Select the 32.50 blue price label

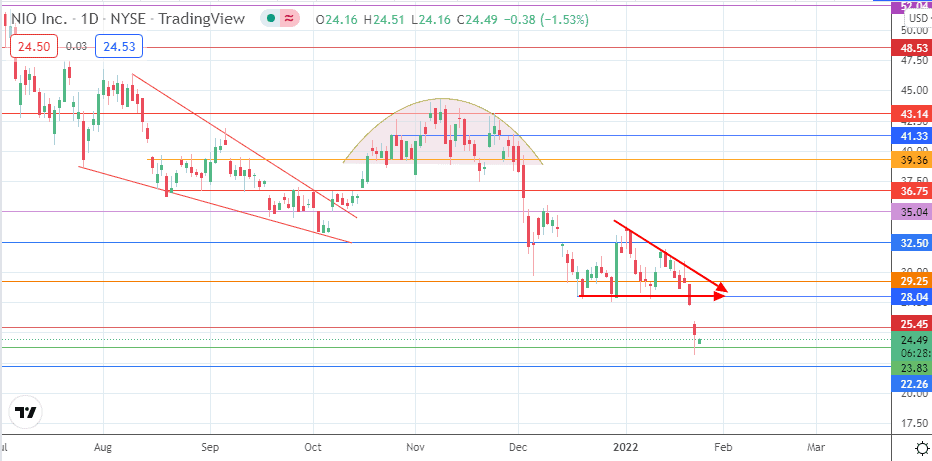click(912, 242)
